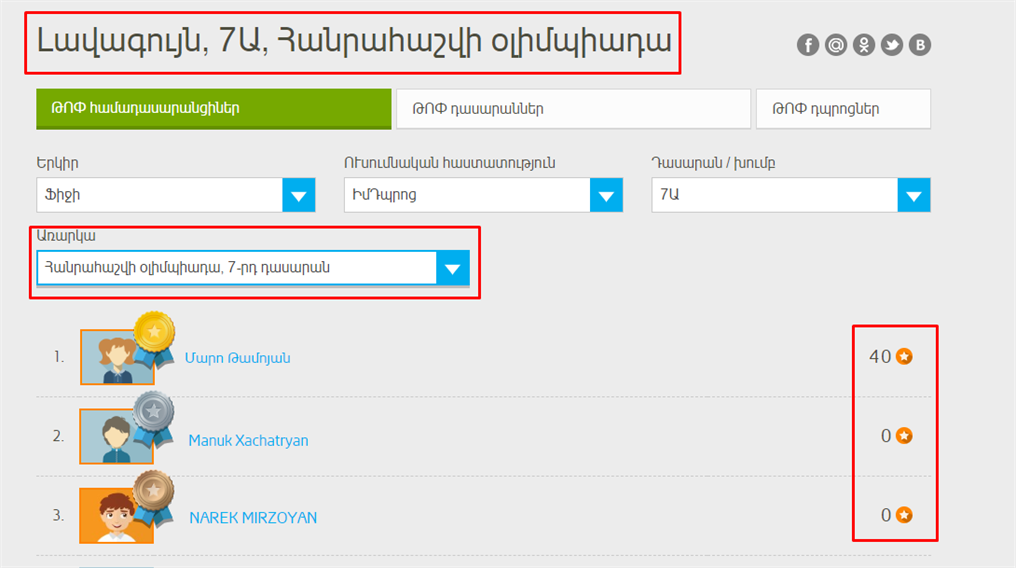Click the Դասարան / խումբ label
Viewport: 1016px width, 568px height.
(x=713, y=163)
